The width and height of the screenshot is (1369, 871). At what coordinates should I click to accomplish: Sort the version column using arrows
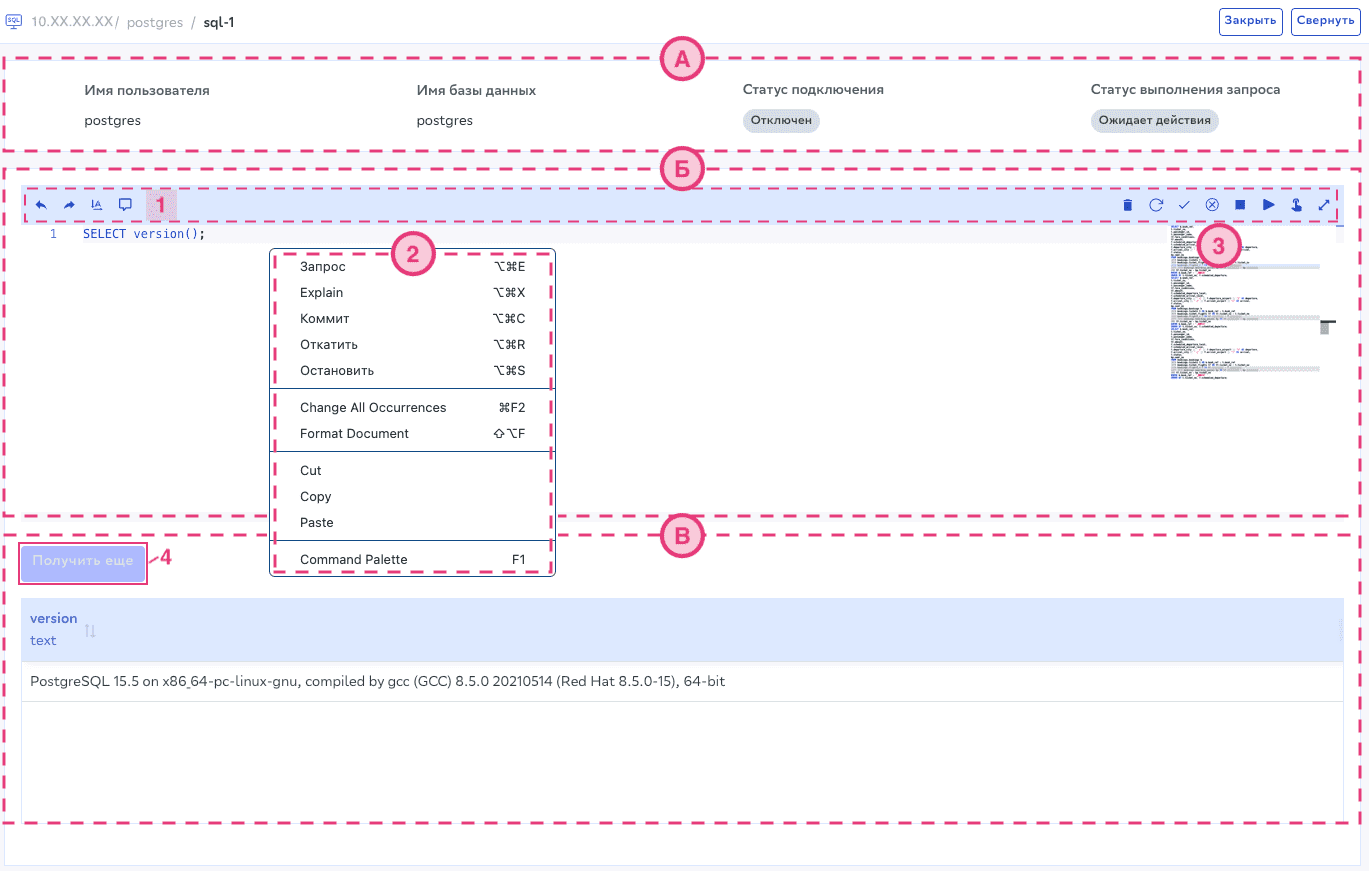tap(90, 630)
